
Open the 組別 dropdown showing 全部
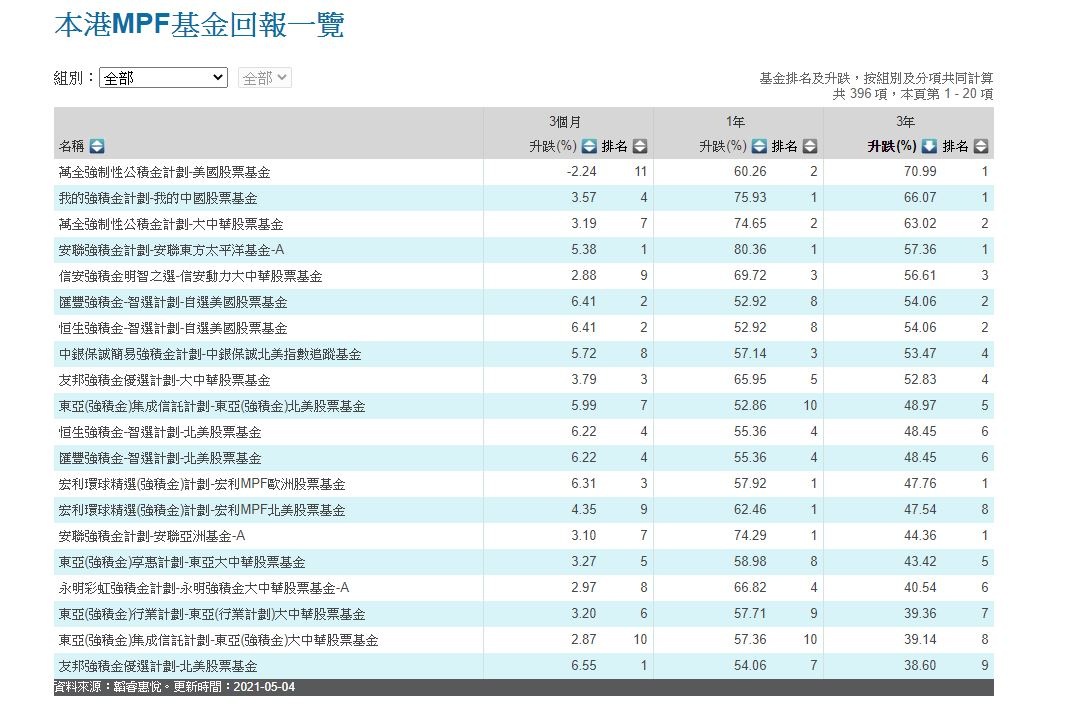tap(164, 77)
